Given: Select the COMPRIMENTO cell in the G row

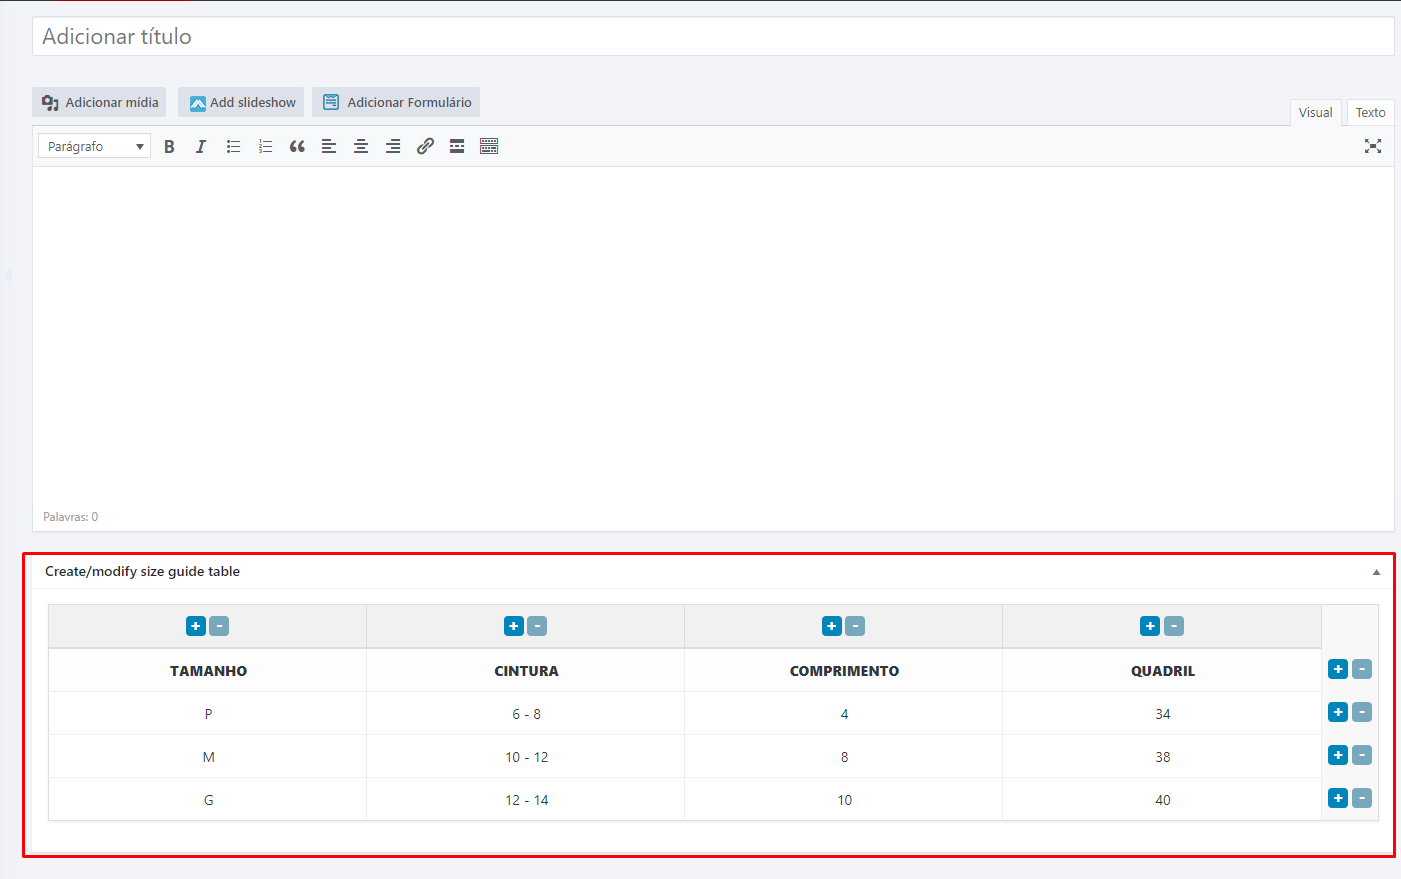Looking at the screenshot, I should [x=844, y=800].
